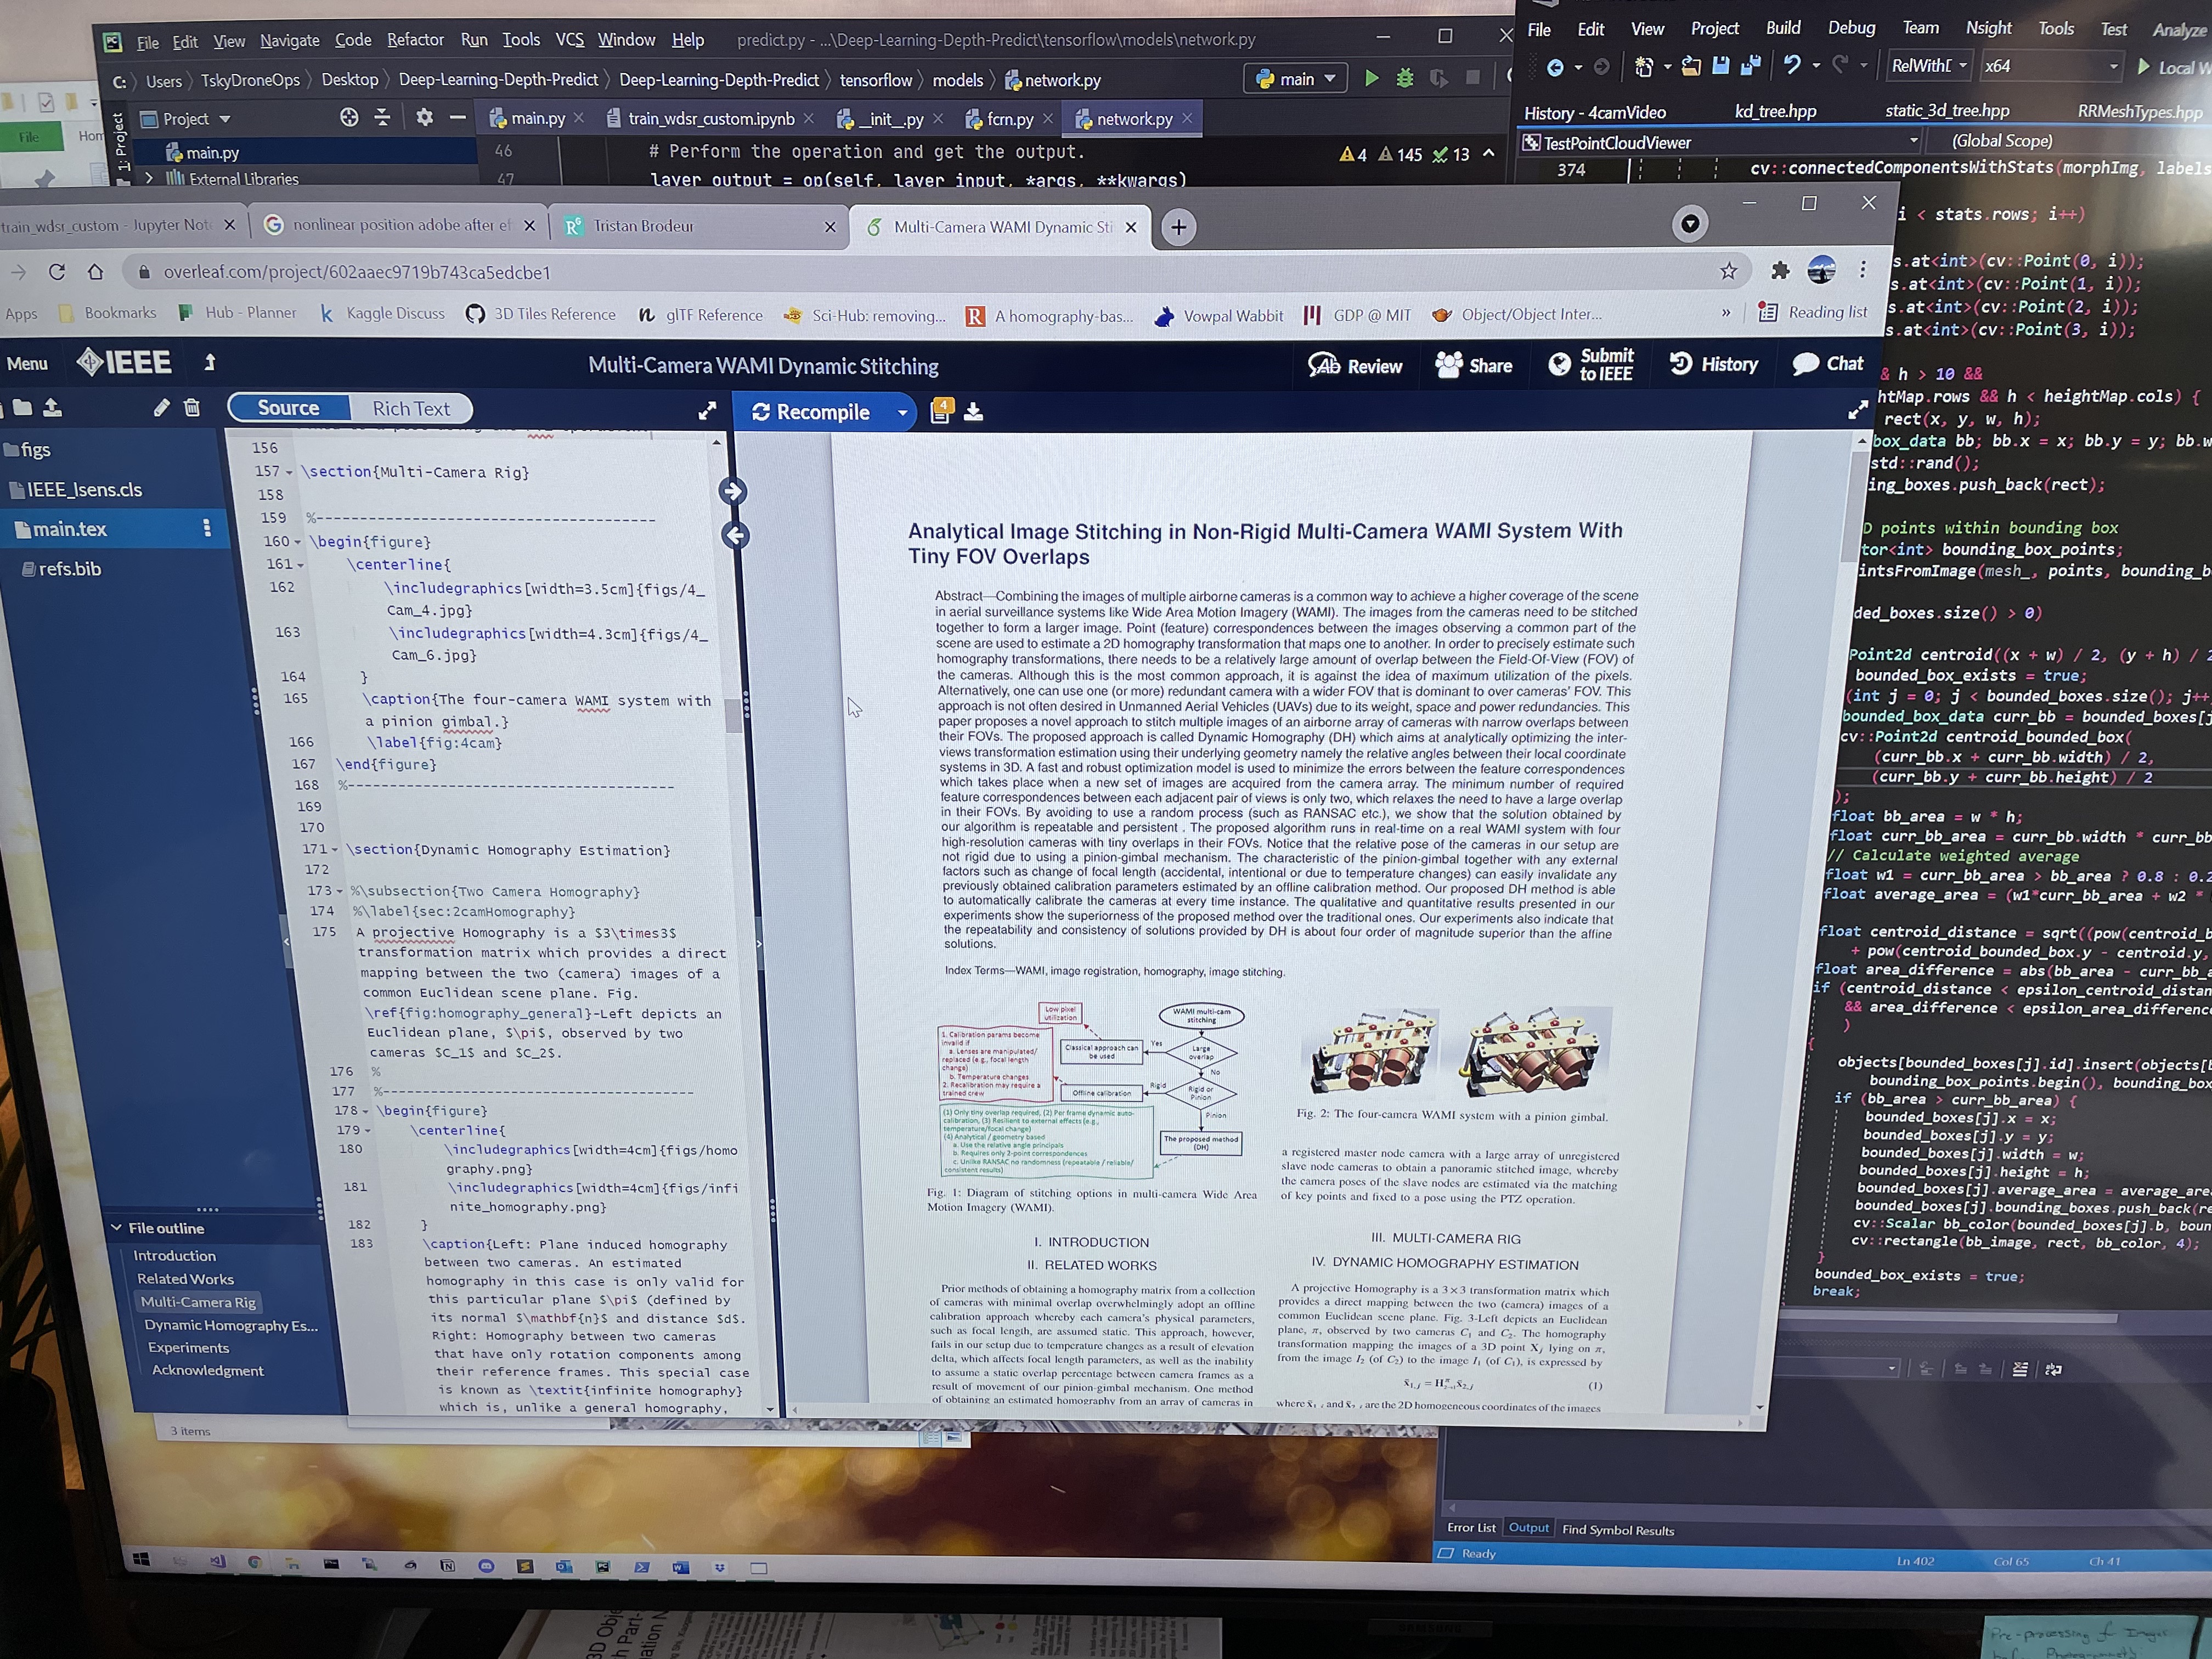Click the upload file icon in file tree
The width and height of the screenshot is (2212, 1659).
coord(53,407)
